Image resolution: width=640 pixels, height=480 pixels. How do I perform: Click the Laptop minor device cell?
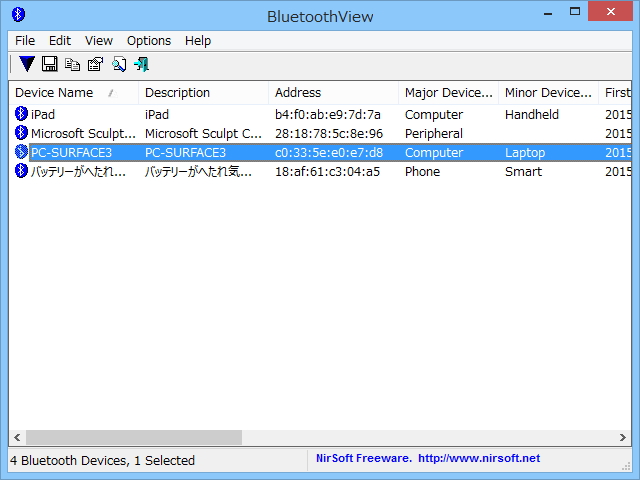[x=525, y=153]
